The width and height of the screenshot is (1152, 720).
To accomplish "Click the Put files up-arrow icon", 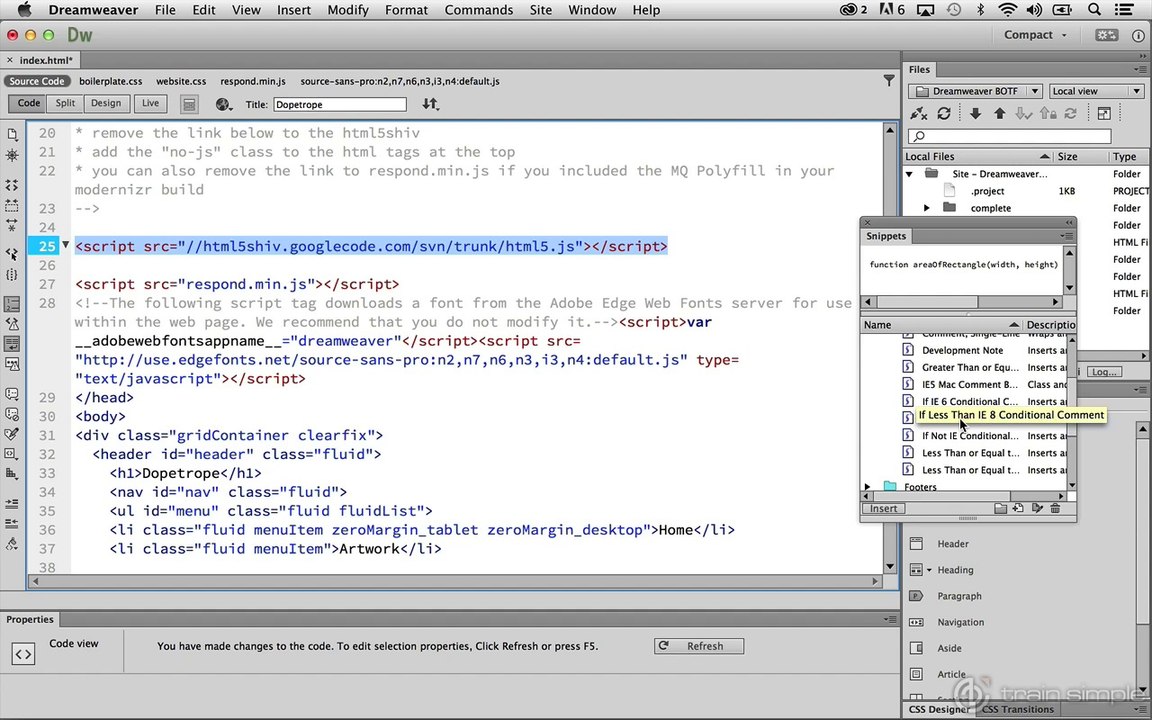I will 999,113.
